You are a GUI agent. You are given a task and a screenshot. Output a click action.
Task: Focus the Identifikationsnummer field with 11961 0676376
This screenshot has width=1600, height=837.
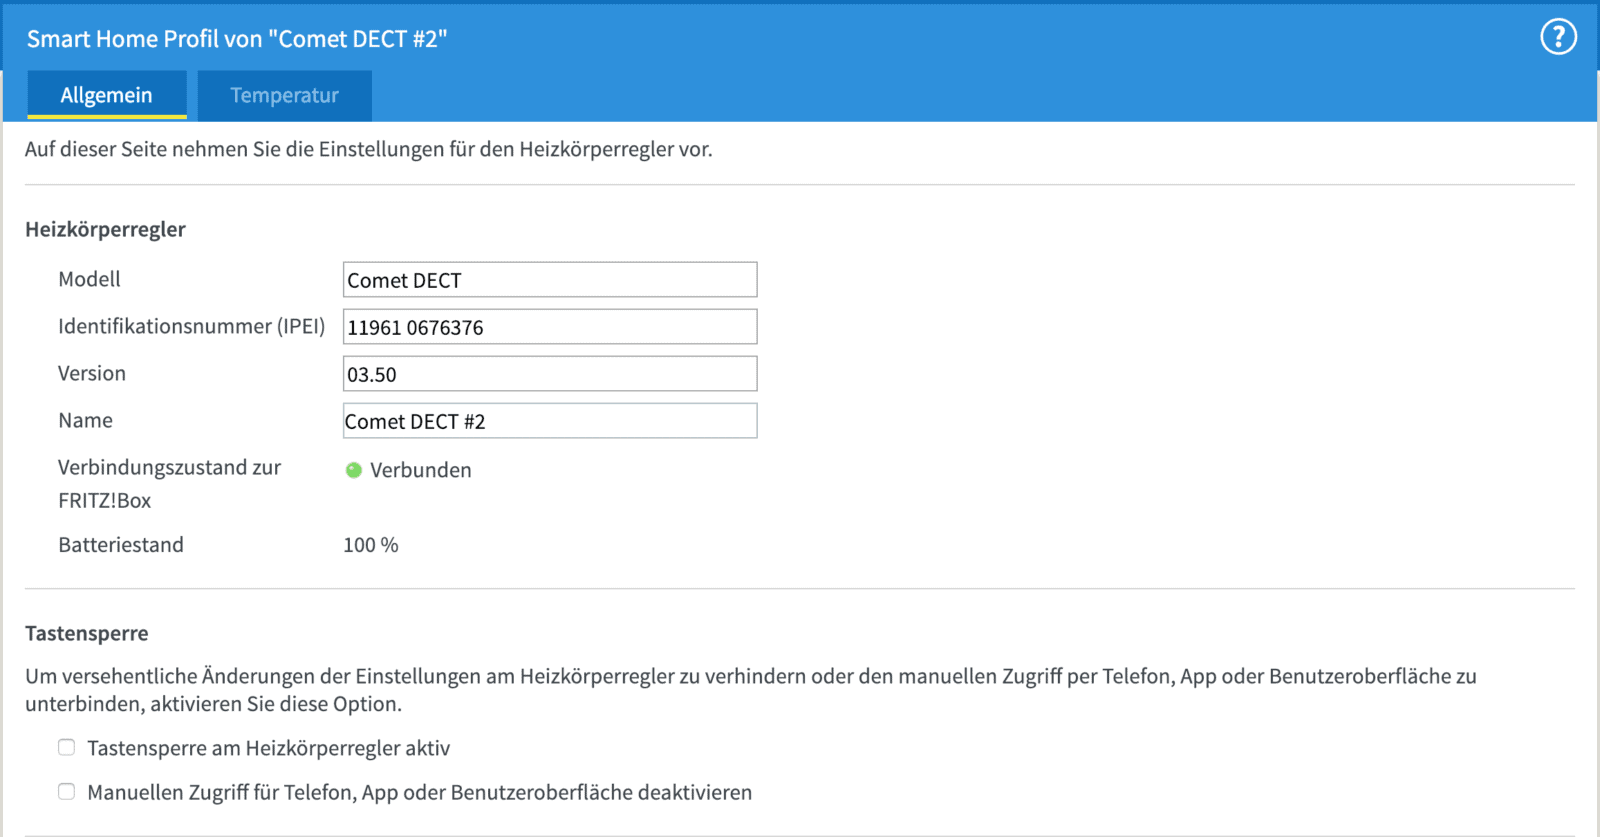(x=549, y=327)
